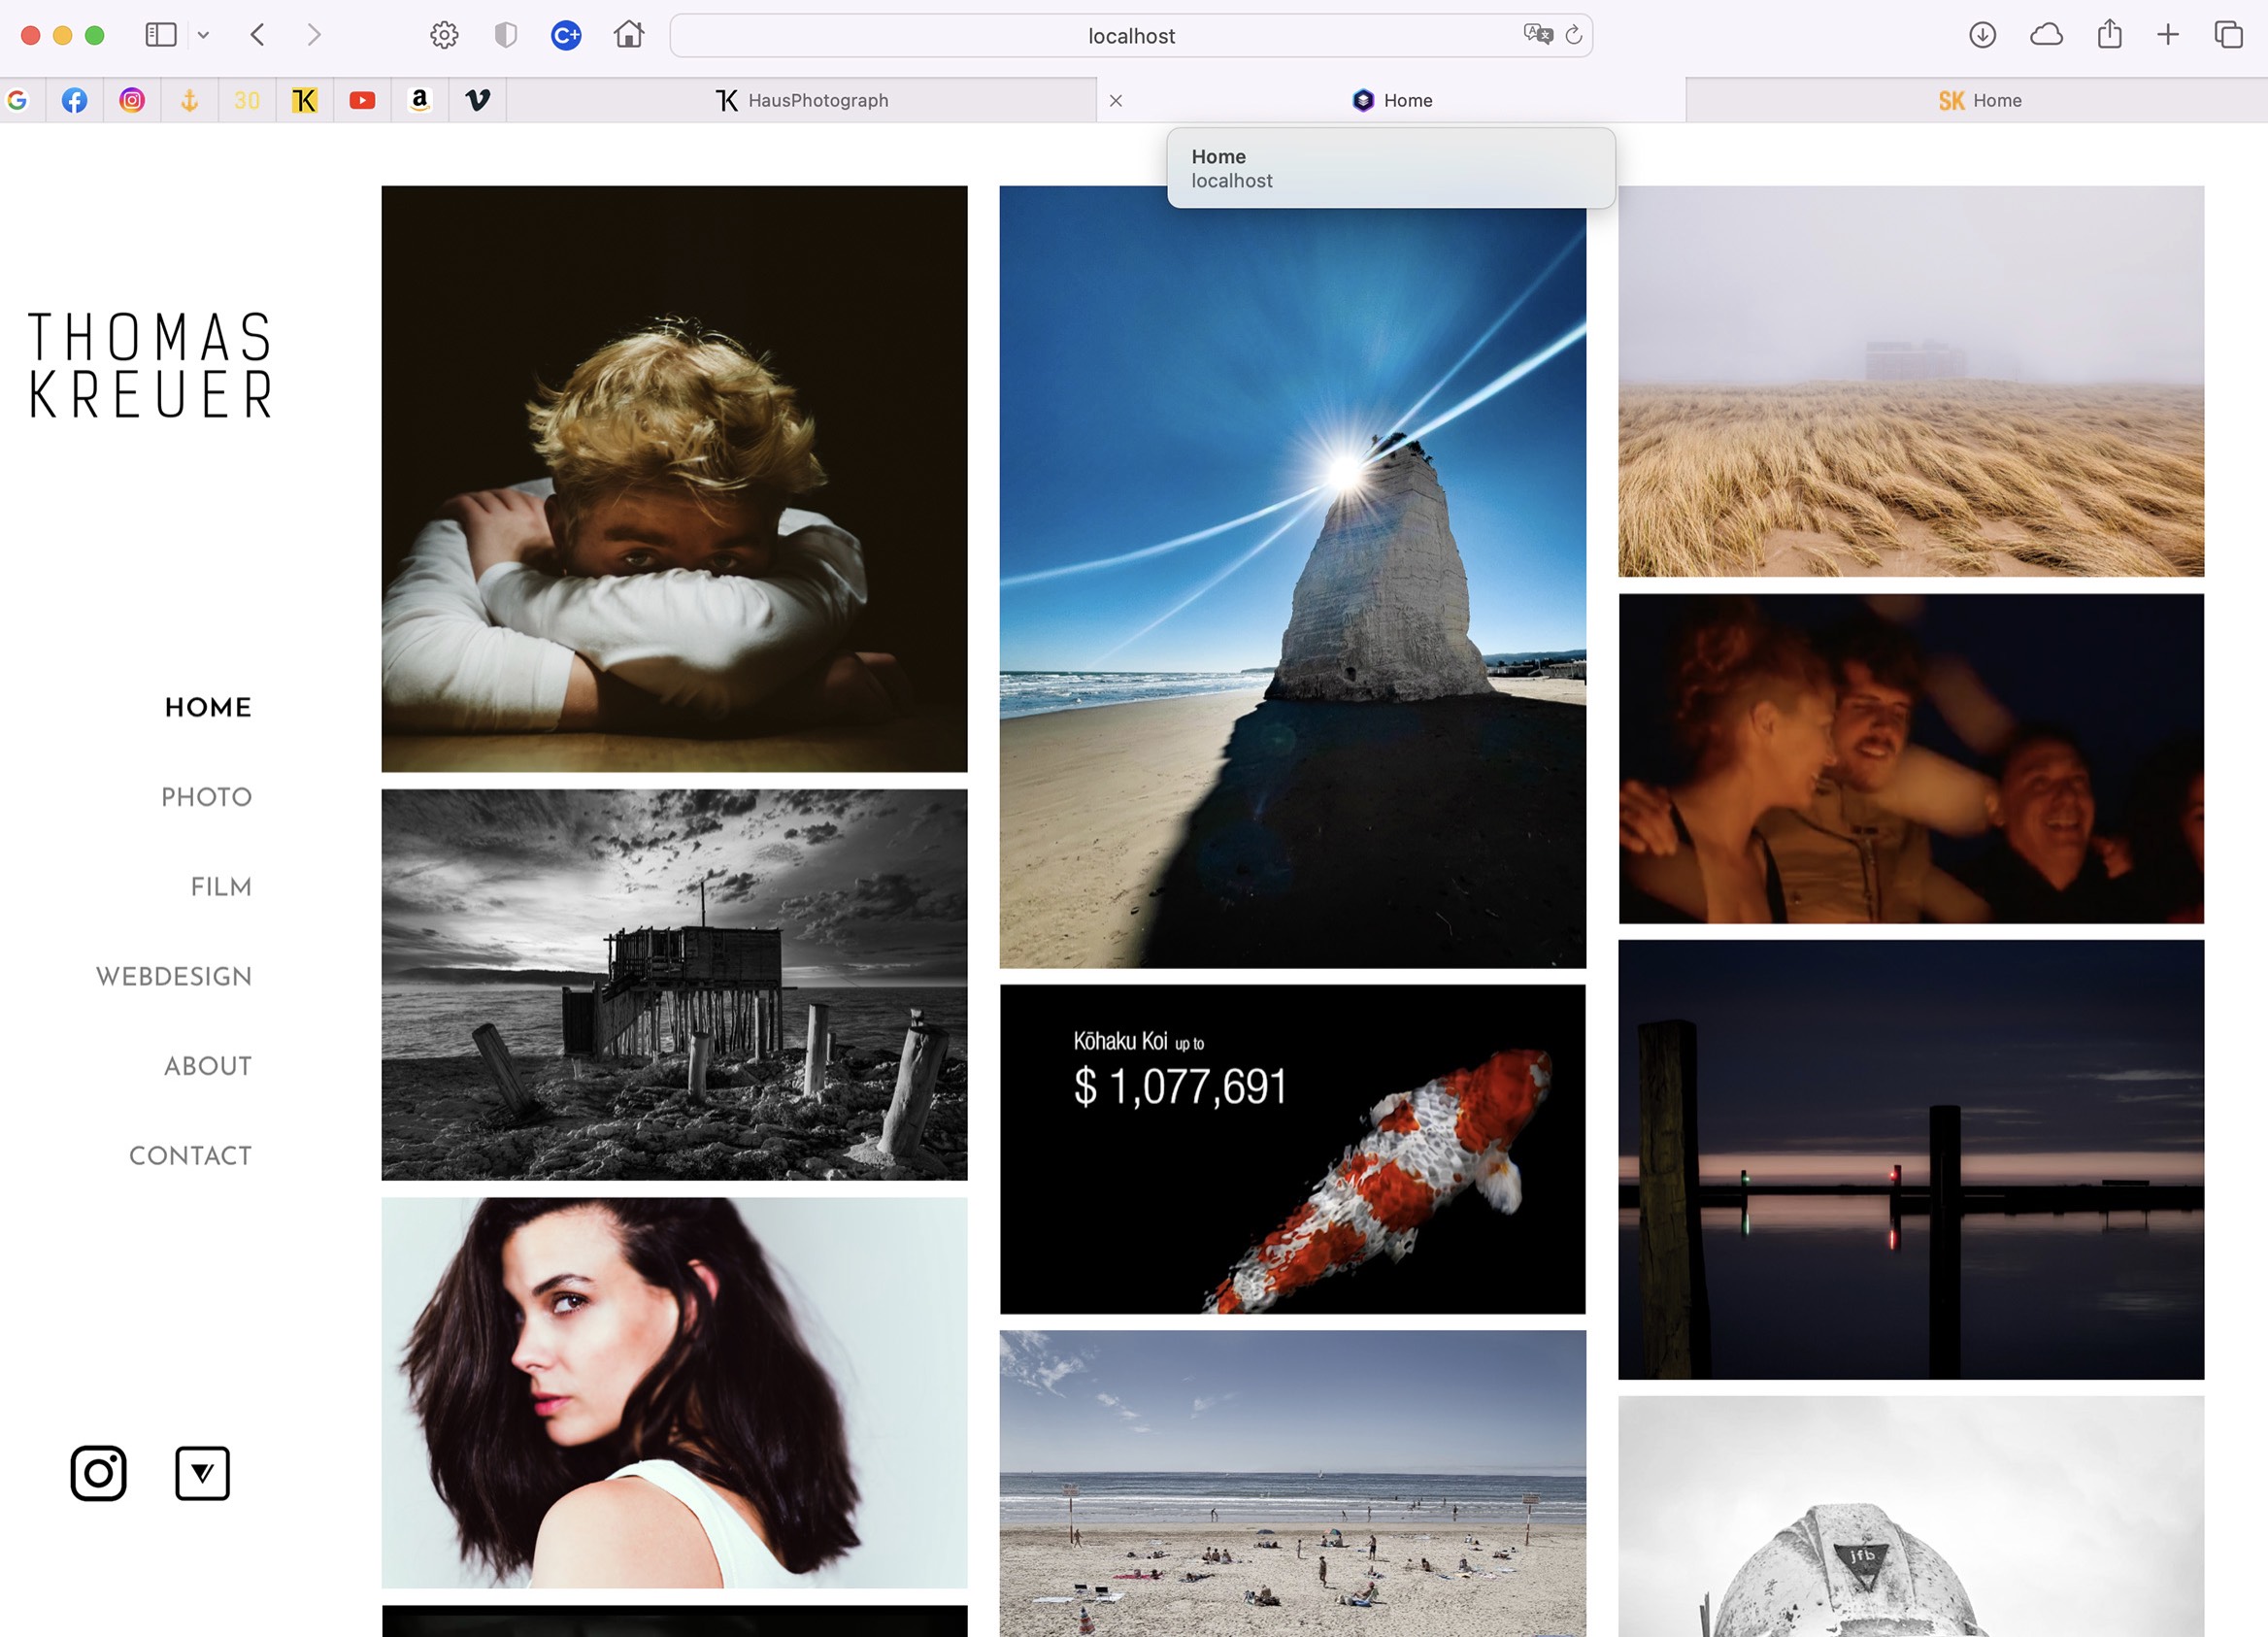Select the active Home tab
The height and width of the screenshot is (1637, 2268).
click(1392, 100)
